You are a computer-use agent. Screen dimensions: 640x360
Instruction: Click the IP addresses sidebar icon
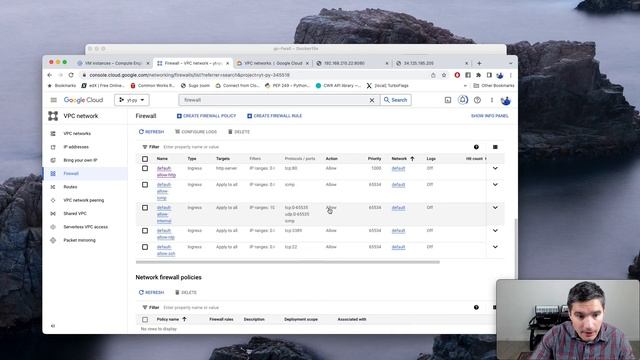53,147
